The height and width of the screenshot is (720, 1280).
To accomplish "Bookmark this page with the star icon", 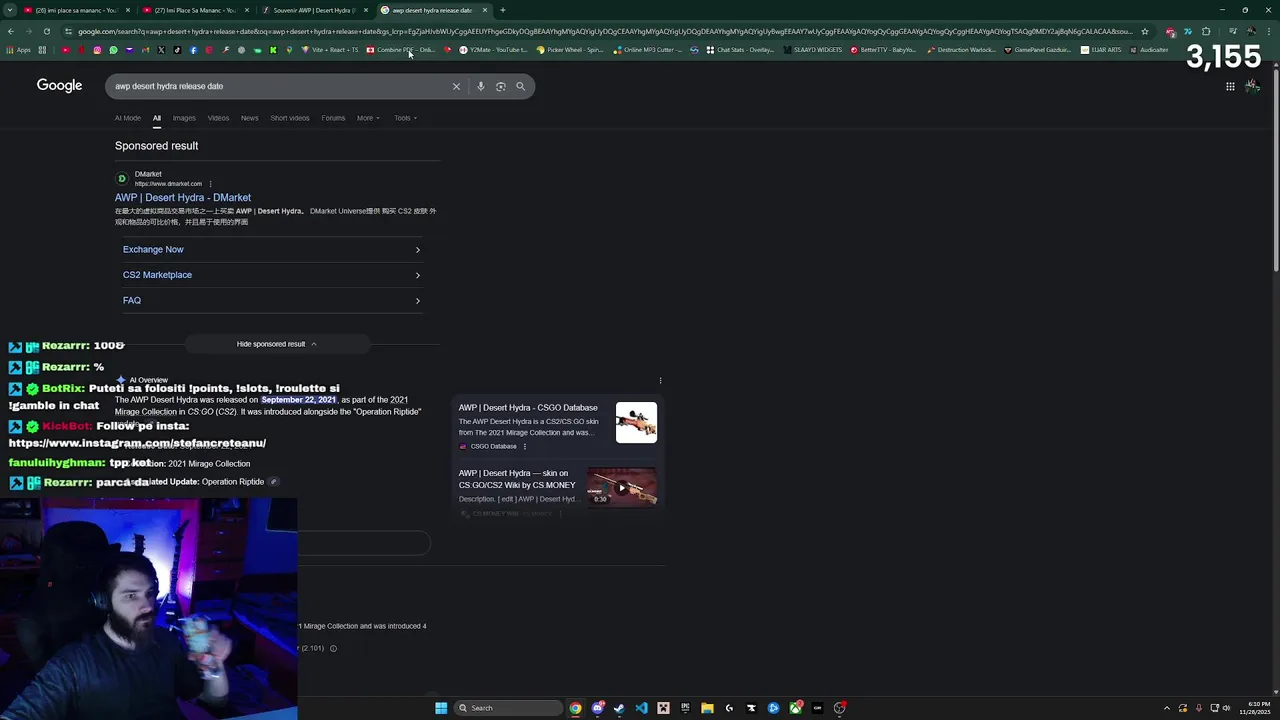I will point(1145,31).
